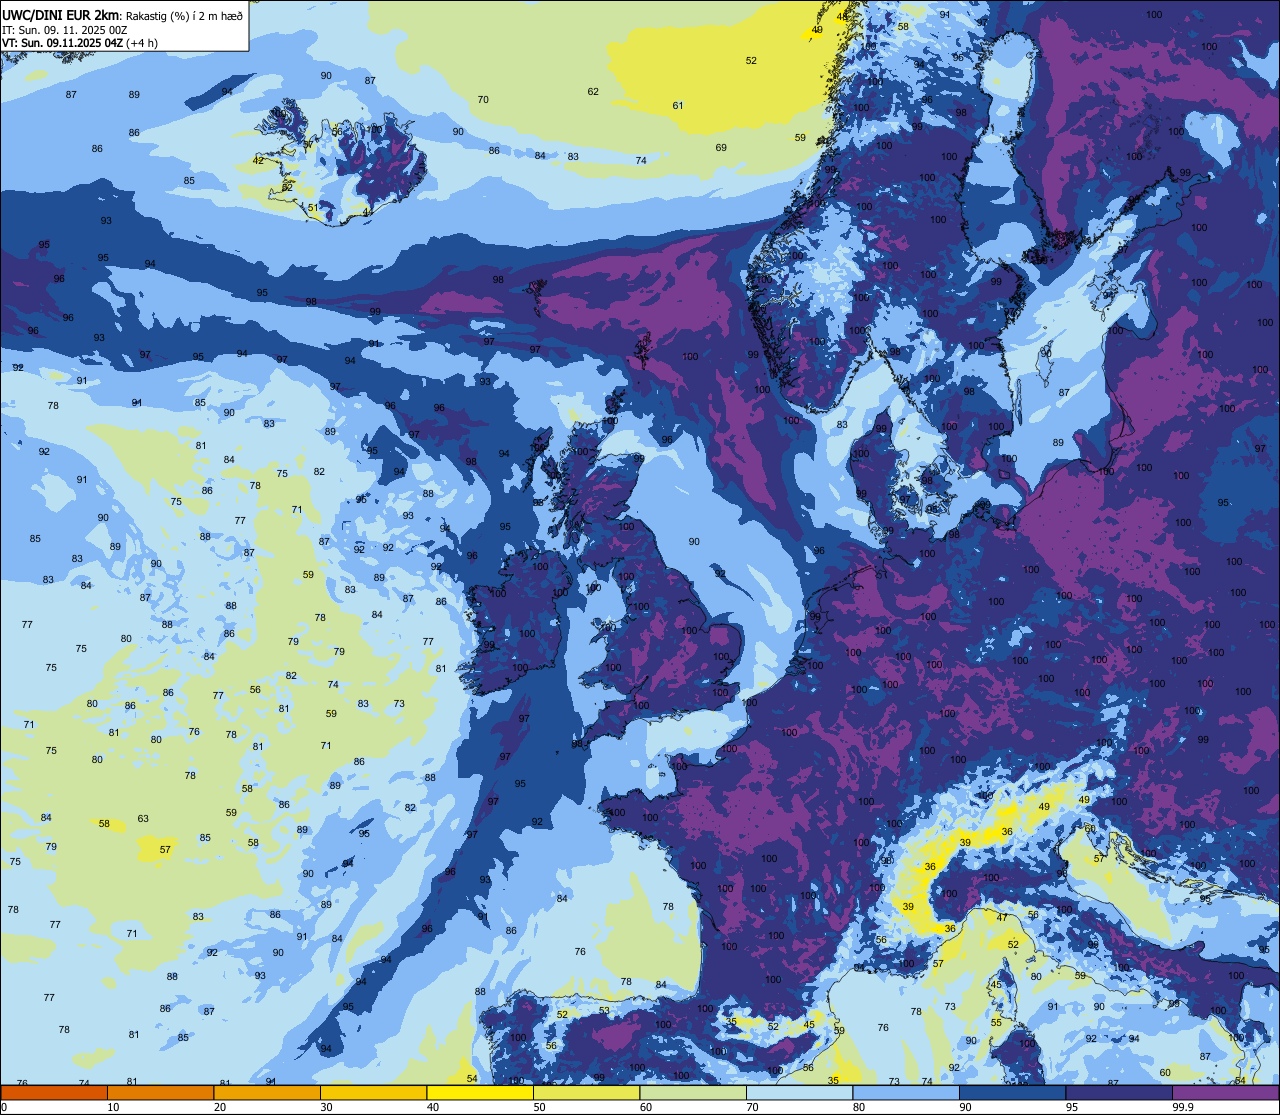Screen dimensions: 1280x1115
Task: Click the '40' label on the legend scale
Action: click(433, 1107)
